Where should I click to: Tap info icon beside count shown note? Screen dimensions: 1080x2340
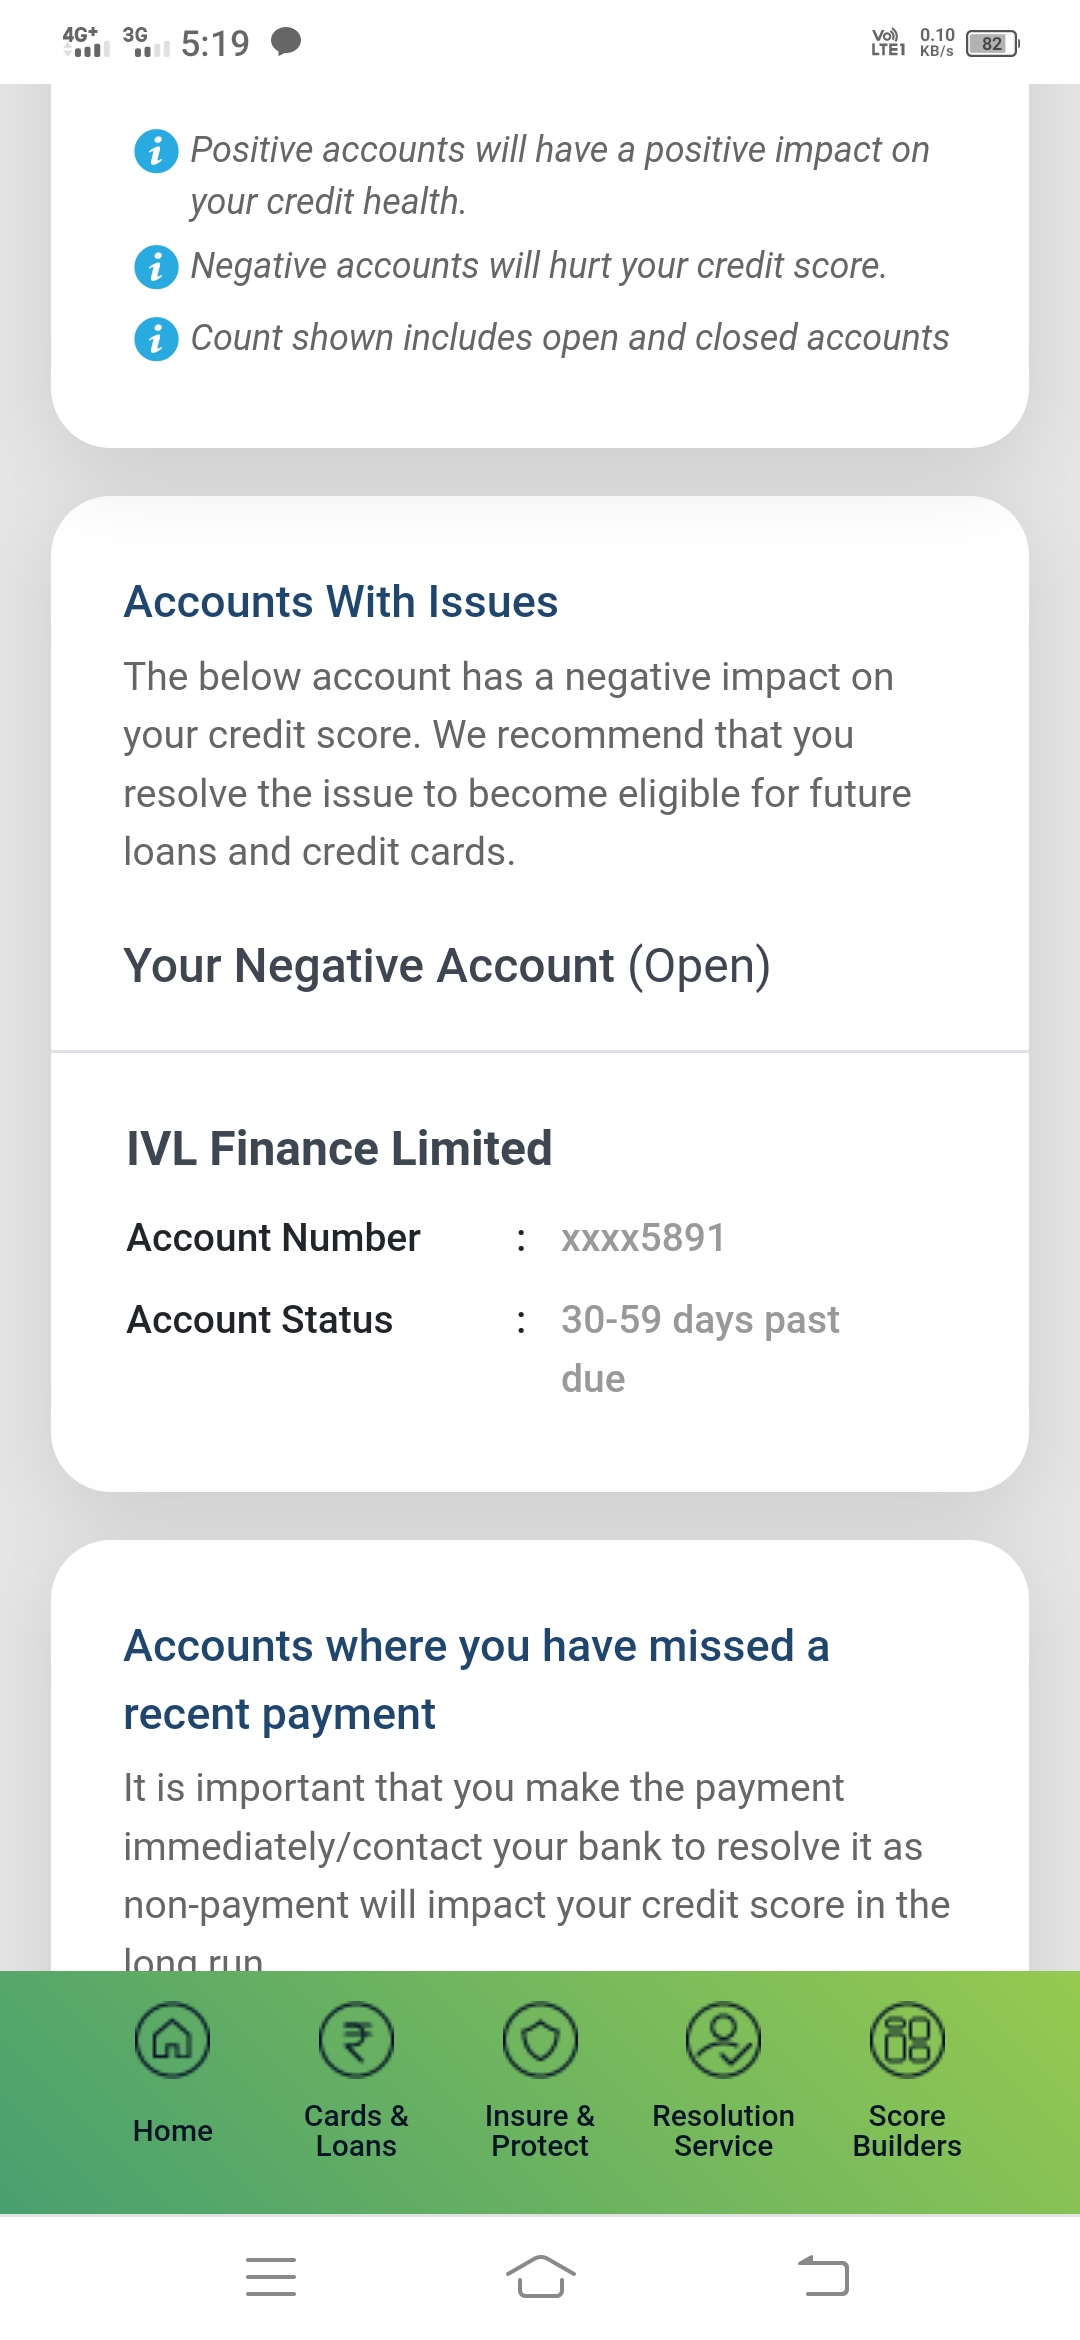coord(156,339)
